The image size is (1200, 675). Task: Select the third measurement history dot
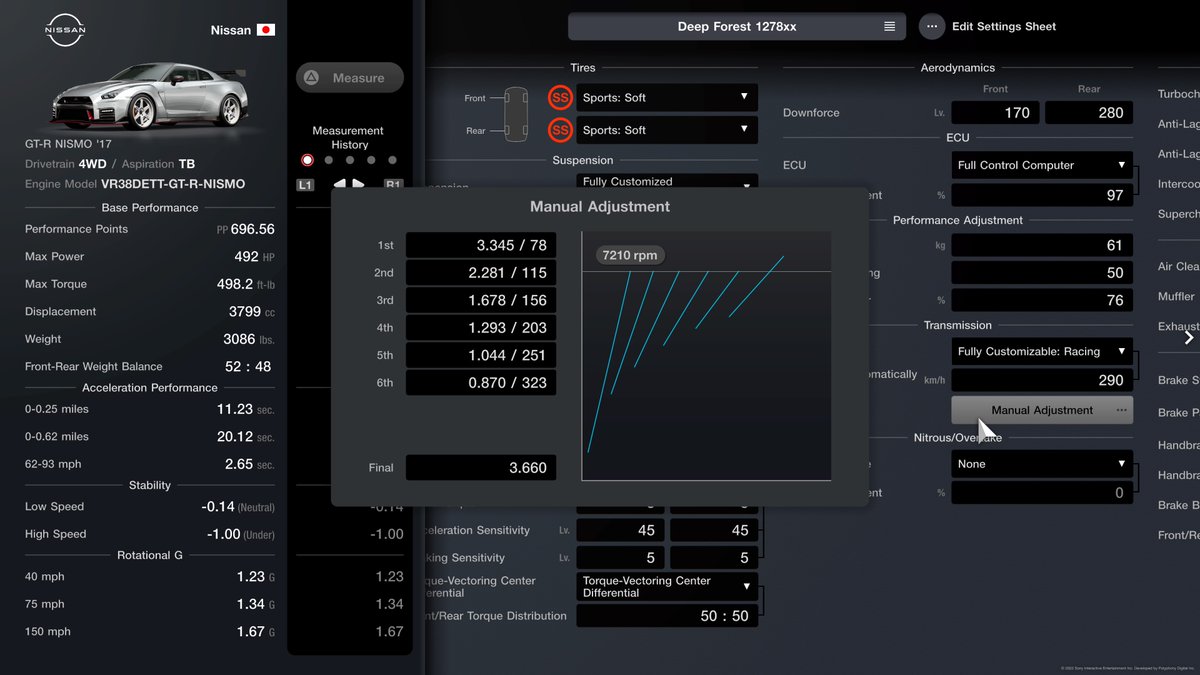[x=350, y=160]
